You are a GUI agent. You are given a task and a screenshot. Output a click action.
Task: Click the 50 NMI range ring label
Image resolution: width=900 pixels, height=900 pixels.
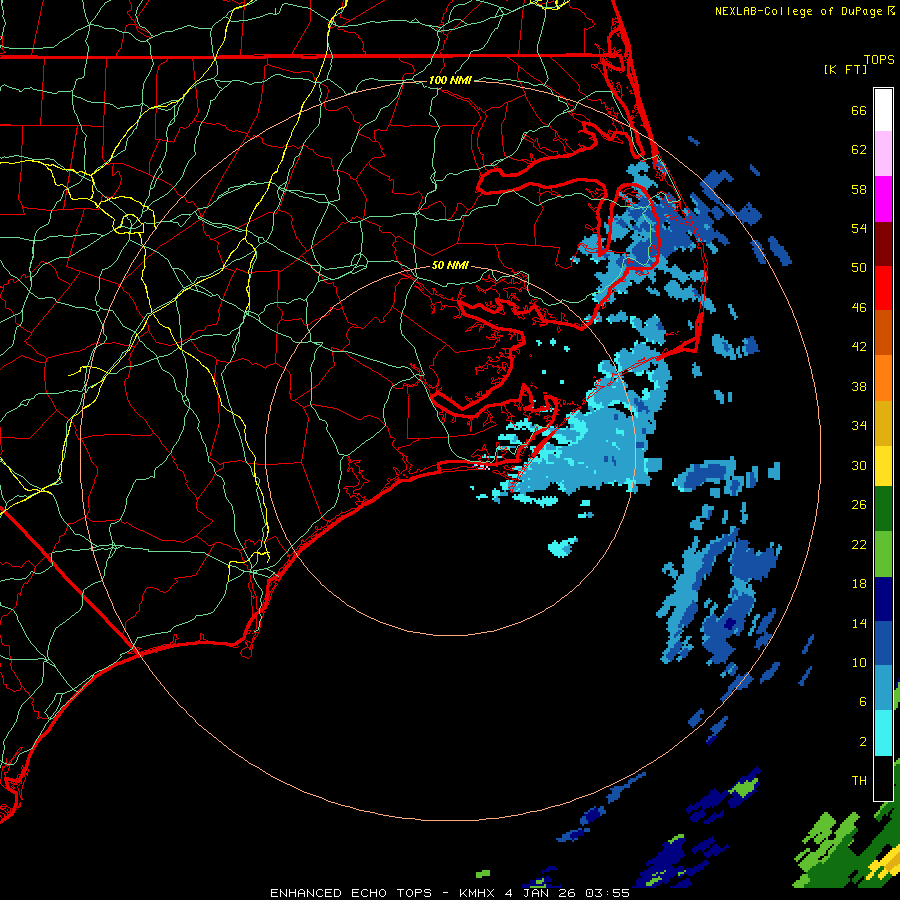click(x=450, y=265)
